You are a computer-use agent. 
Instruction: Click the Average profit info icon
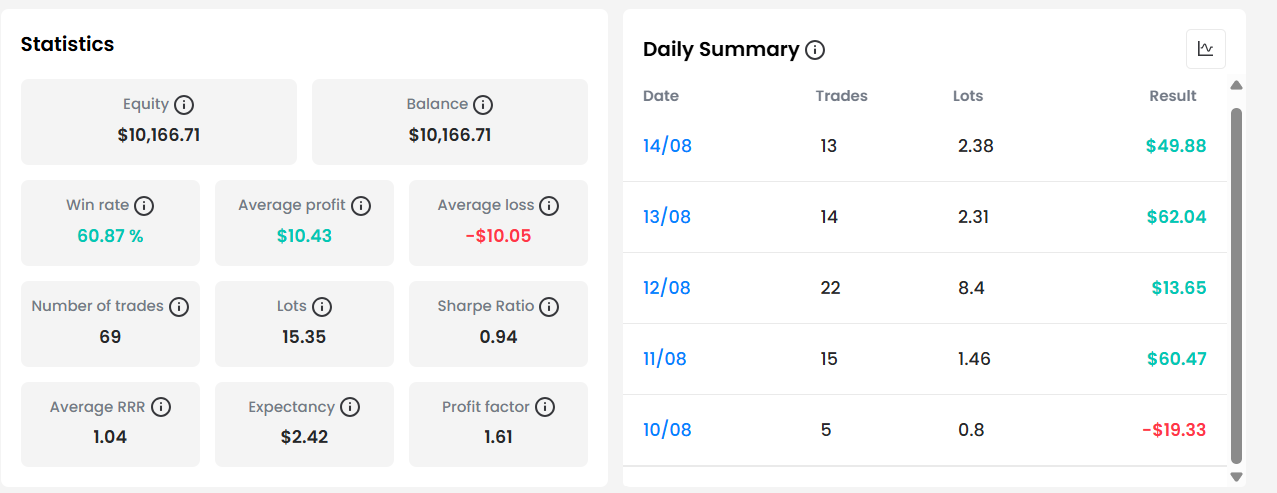point(361,206)
